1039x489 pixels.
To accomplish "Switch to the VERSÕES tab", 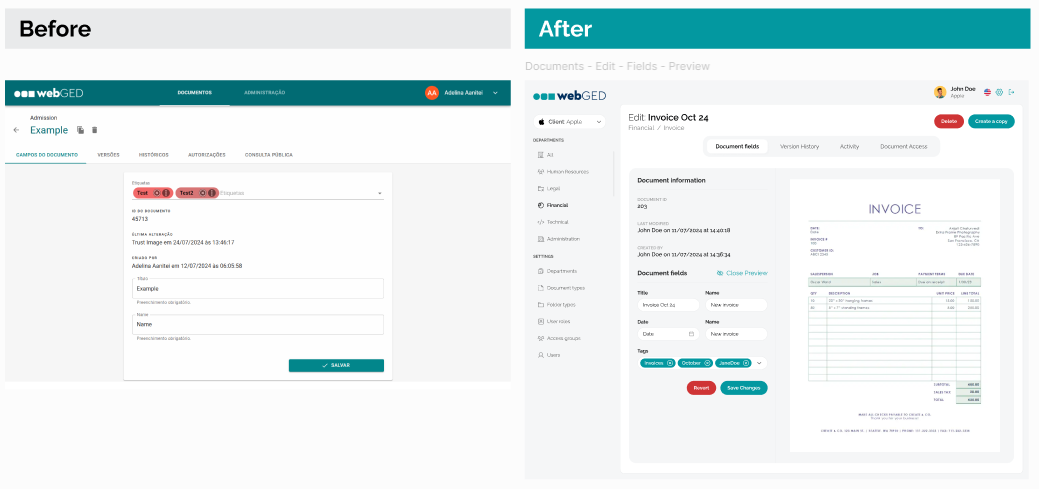I will pyautogui.click(x=108, y=155).
